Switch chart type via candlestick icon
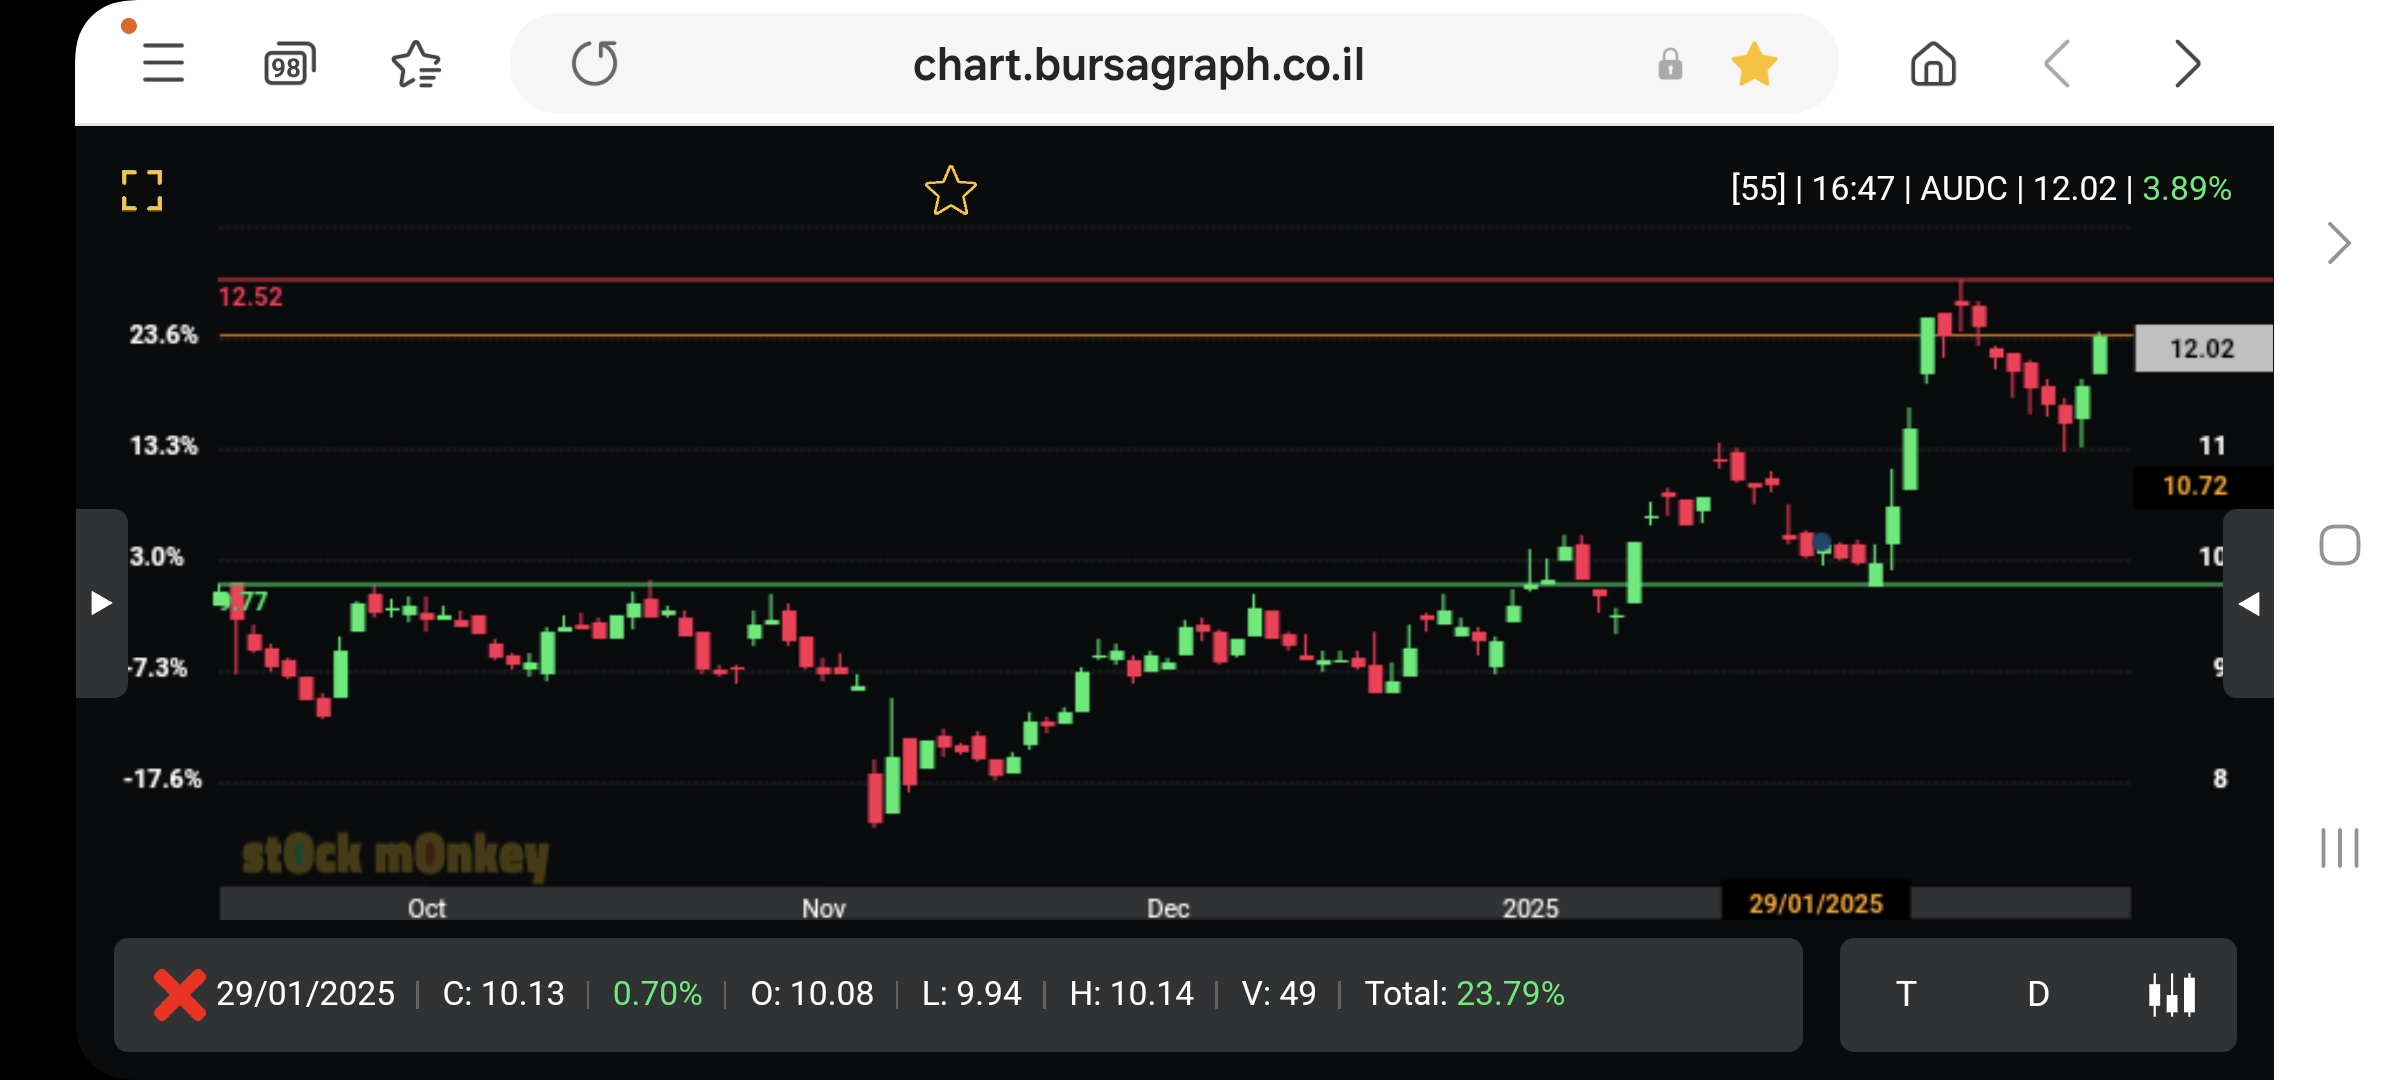This screenshot has height=1080, width=2400. 2172,994
